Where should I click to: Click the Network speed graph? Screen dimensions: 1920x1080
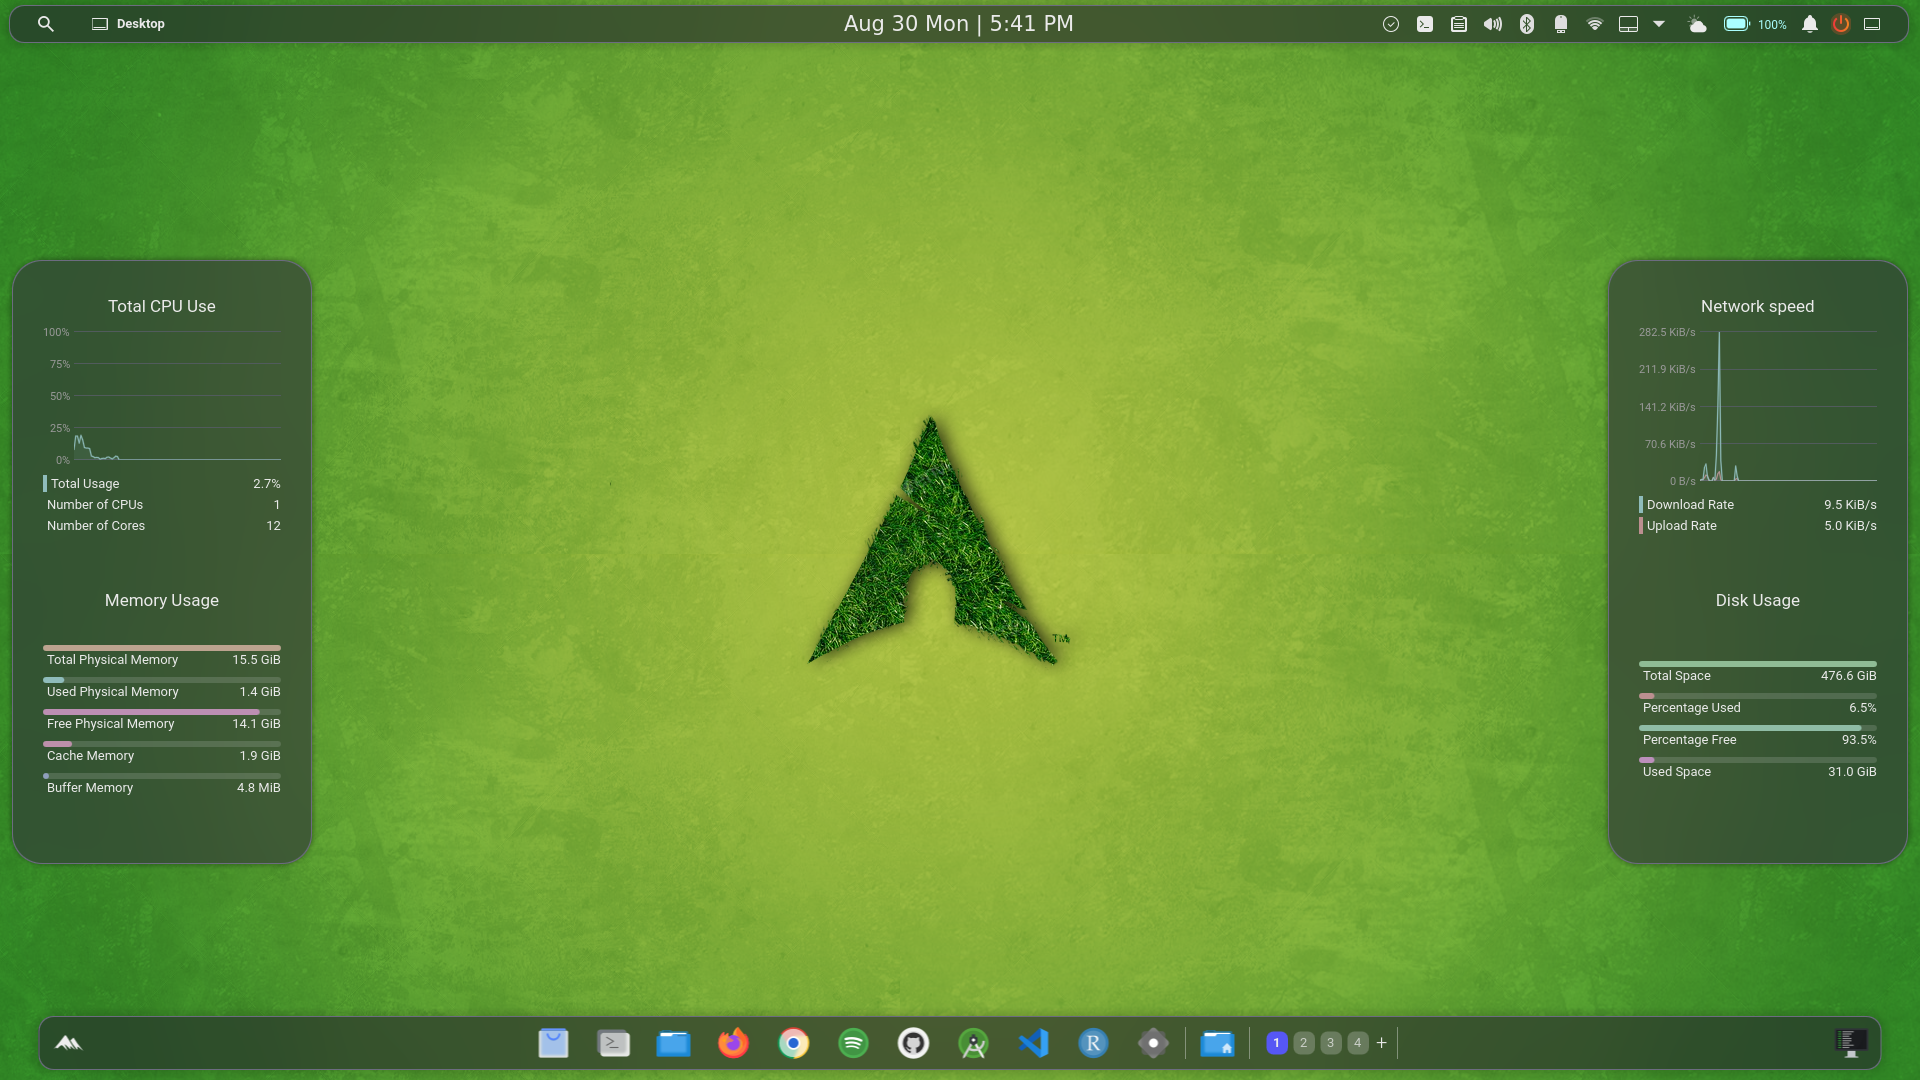pyautogui.click(x=1758, y=406)
